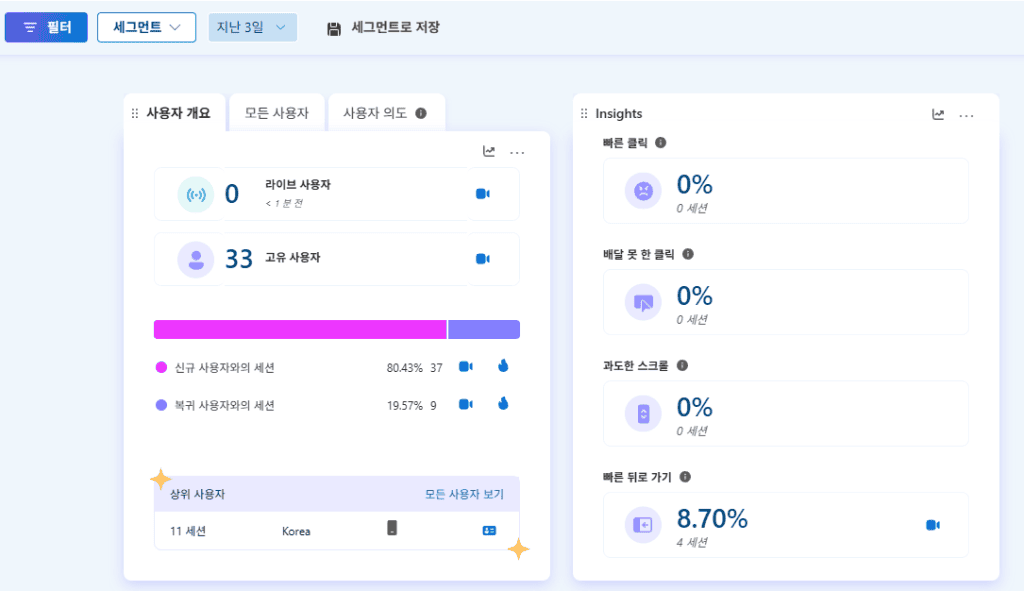Open user profile card icon in Korea row
The width and height of the screenshot is (1024, 591).
point(489,531)
